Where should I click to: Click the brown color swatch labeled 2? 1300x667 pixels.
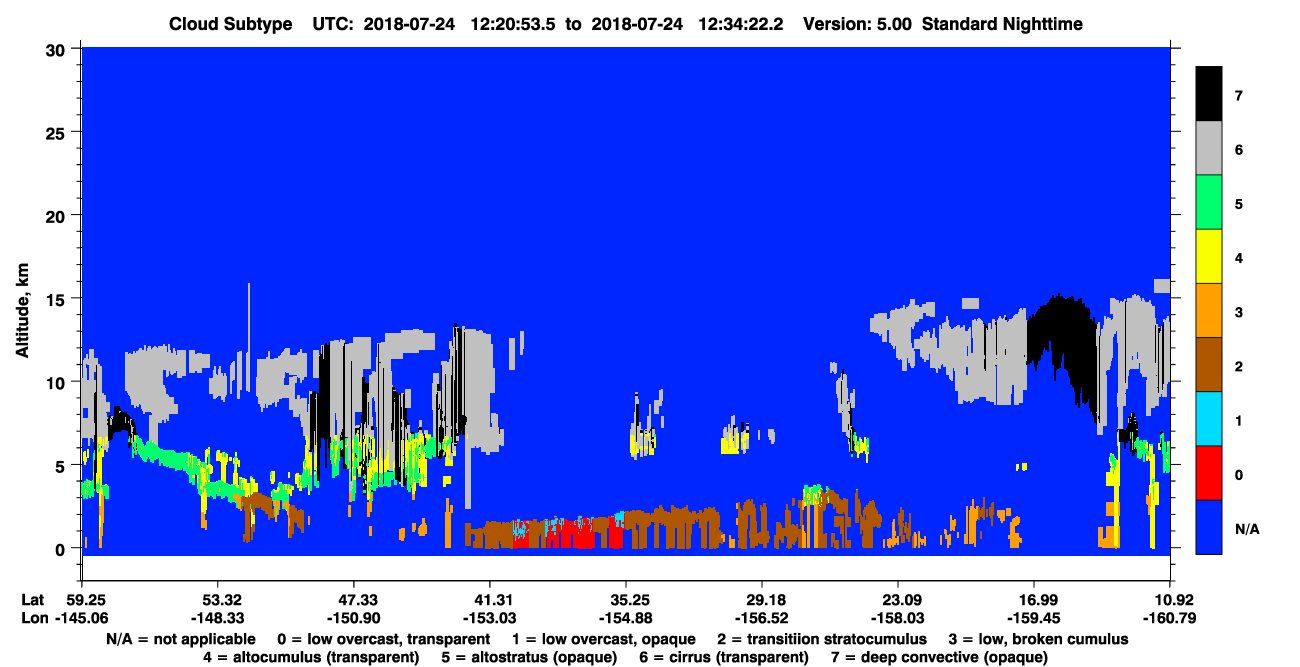click(1209, 364)
